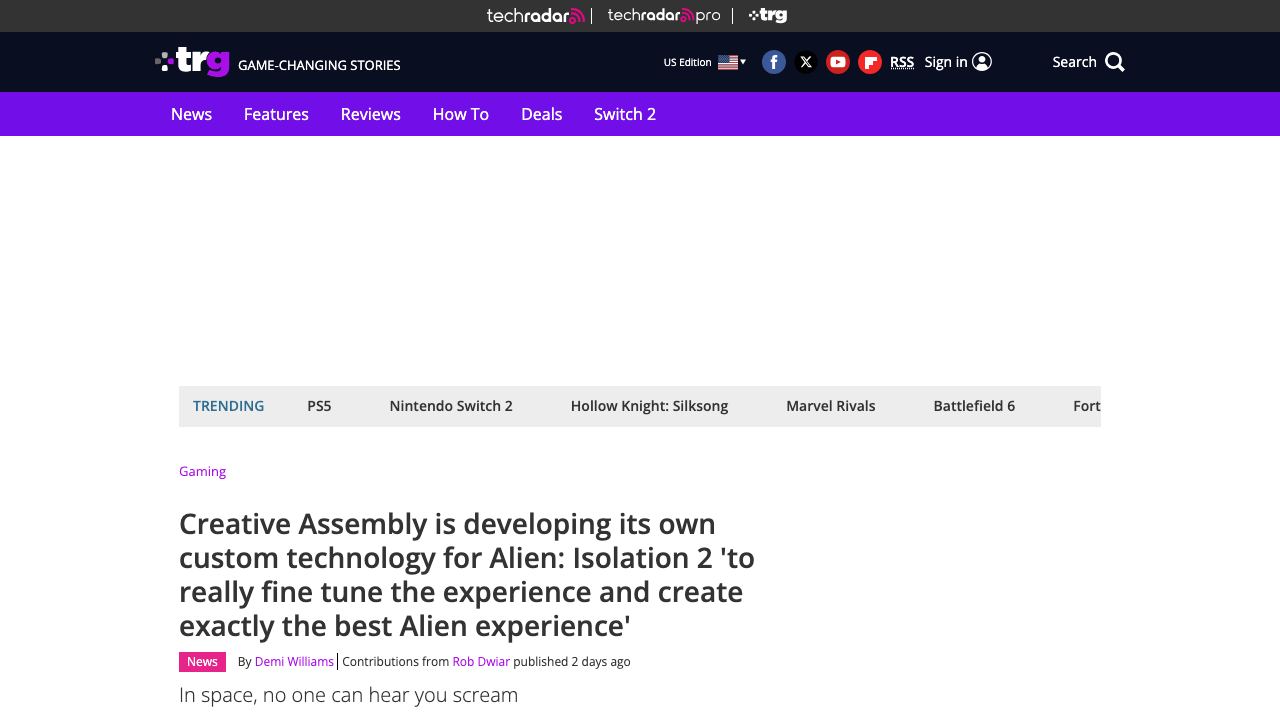Select Marvel Rivals trending topic
This screenshot has width=1280, height=720.
click(x=830, y=406)
